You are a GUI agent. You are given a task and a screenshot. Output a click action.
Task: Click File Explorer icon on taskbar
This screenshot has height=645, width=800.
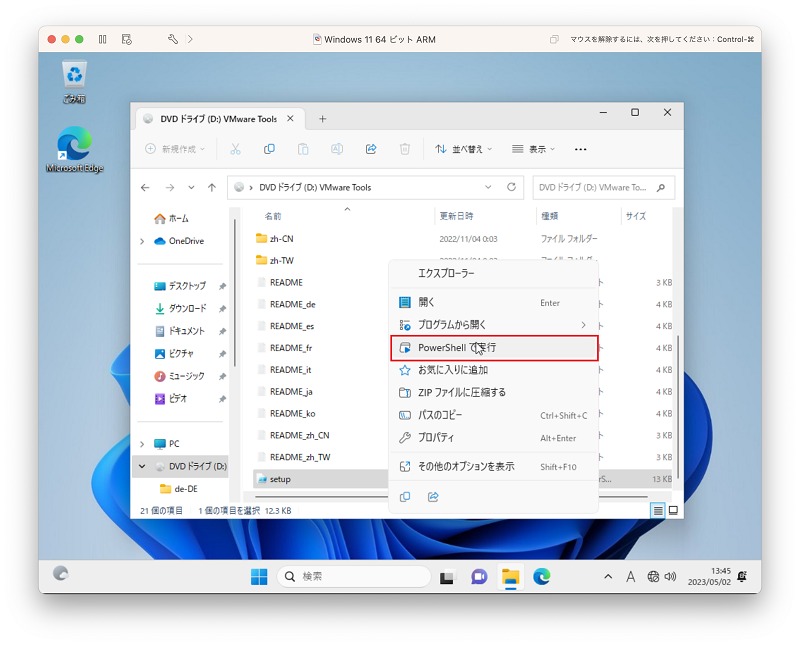(510, 577)
